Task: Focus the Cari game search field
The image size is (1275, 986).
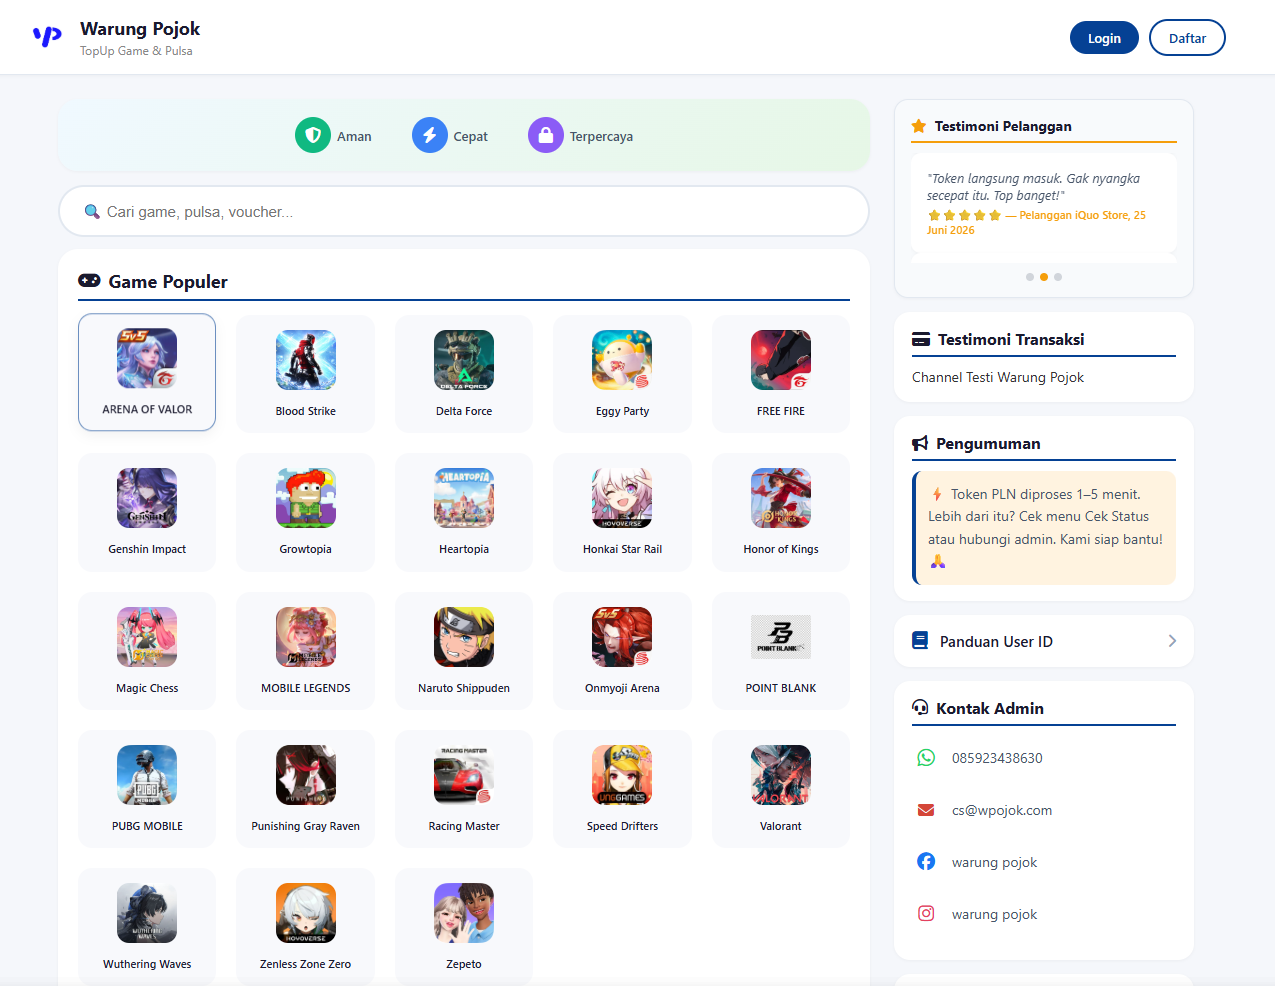Action: [x=464, y=211]
